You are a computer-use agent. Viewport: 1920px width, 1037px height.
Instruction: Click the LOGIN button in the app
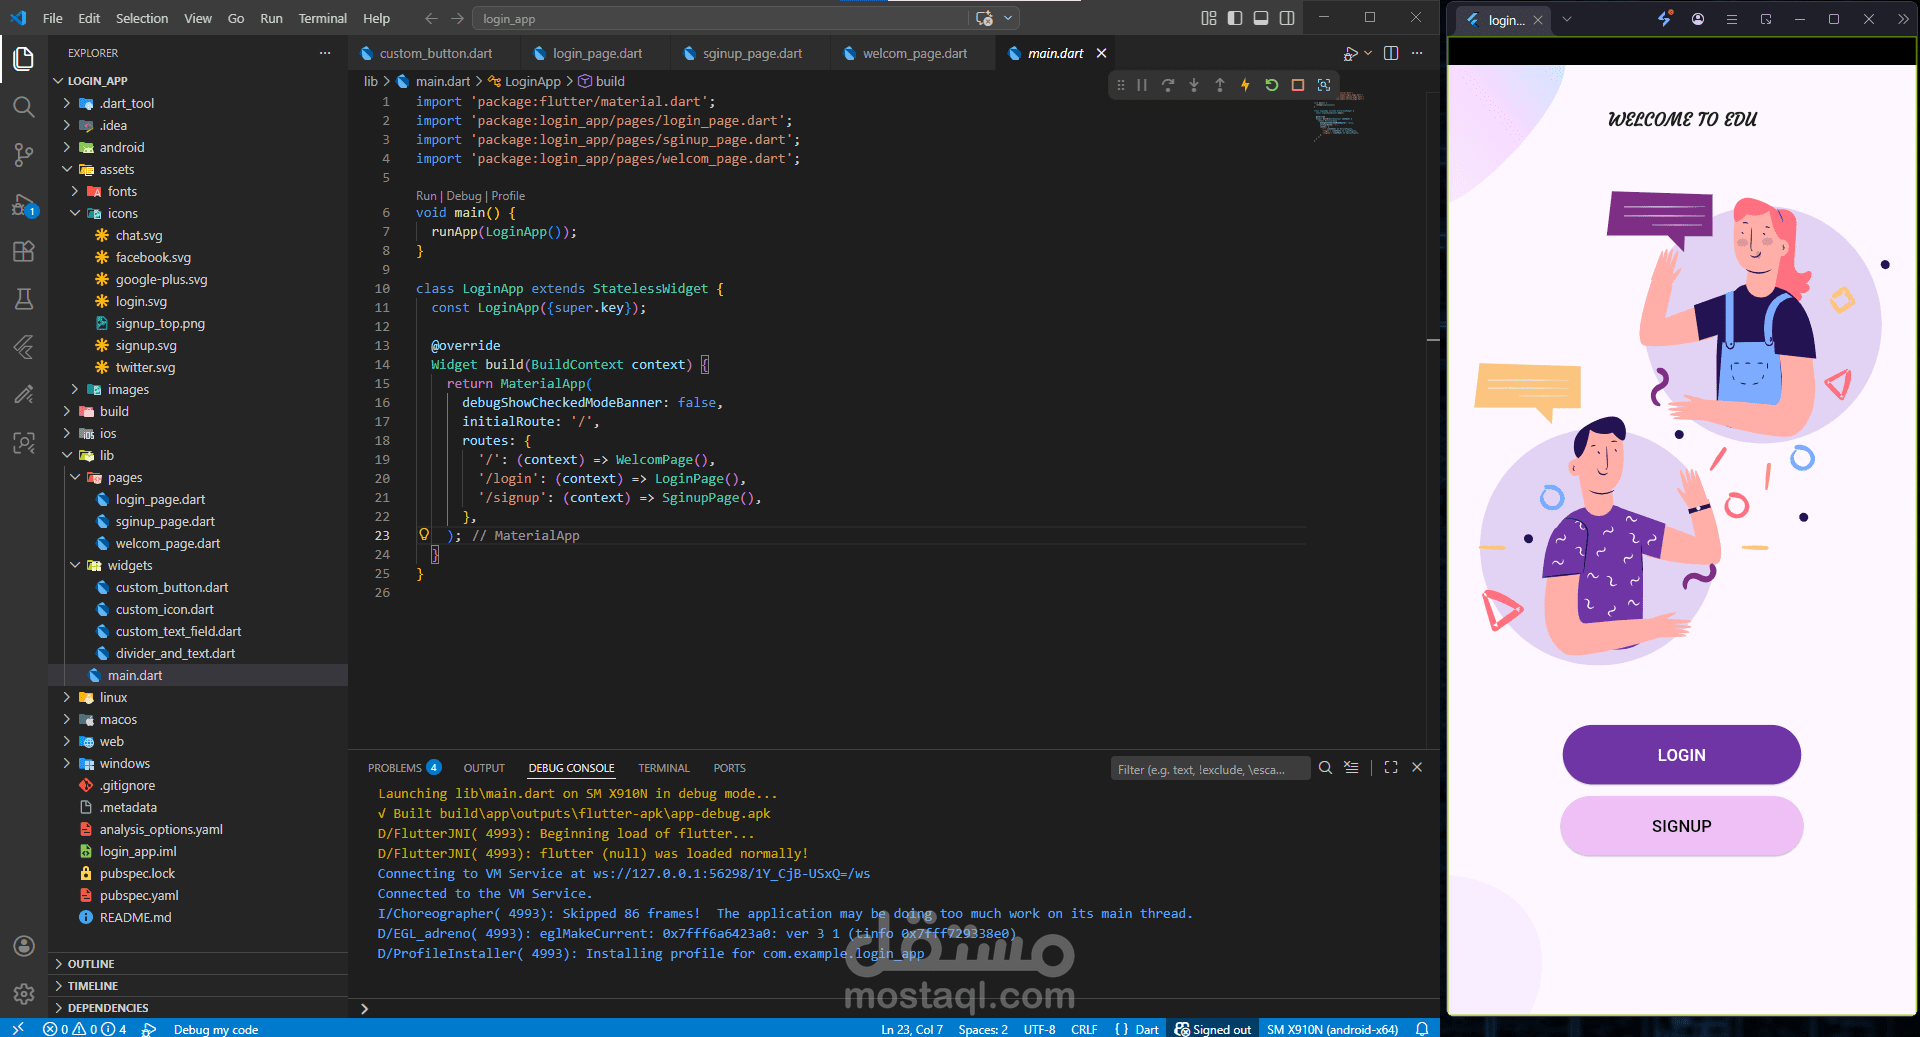click(1681, 755)
